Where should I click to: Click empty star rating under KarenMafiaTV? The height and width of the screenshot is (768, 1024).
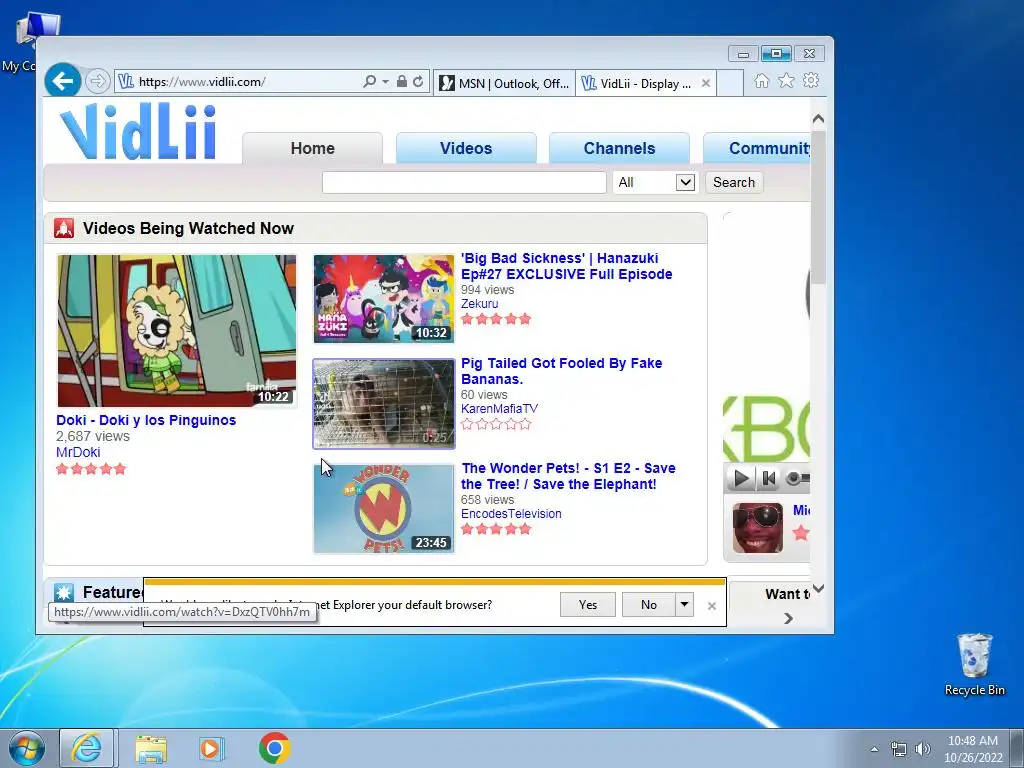(496, 424)
